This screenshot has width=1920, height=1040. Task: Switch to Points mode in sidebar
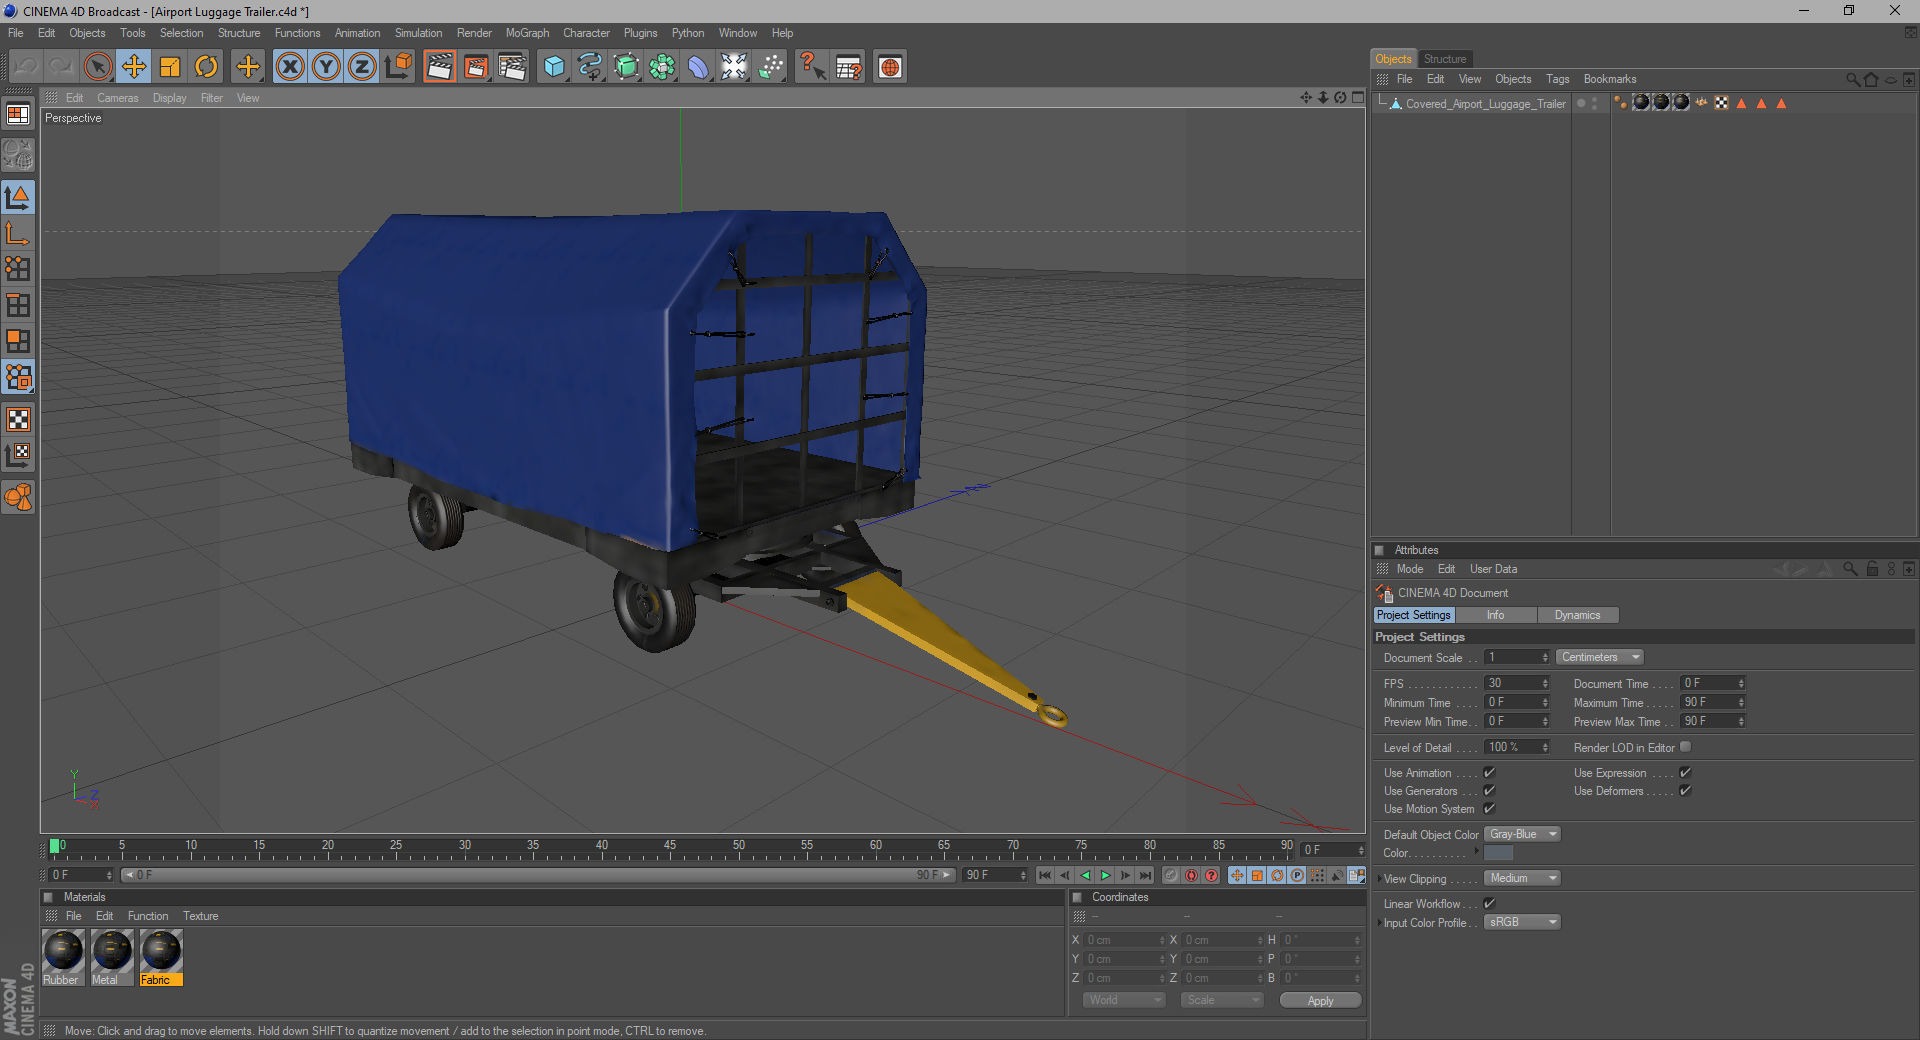(x=18, y=269)
